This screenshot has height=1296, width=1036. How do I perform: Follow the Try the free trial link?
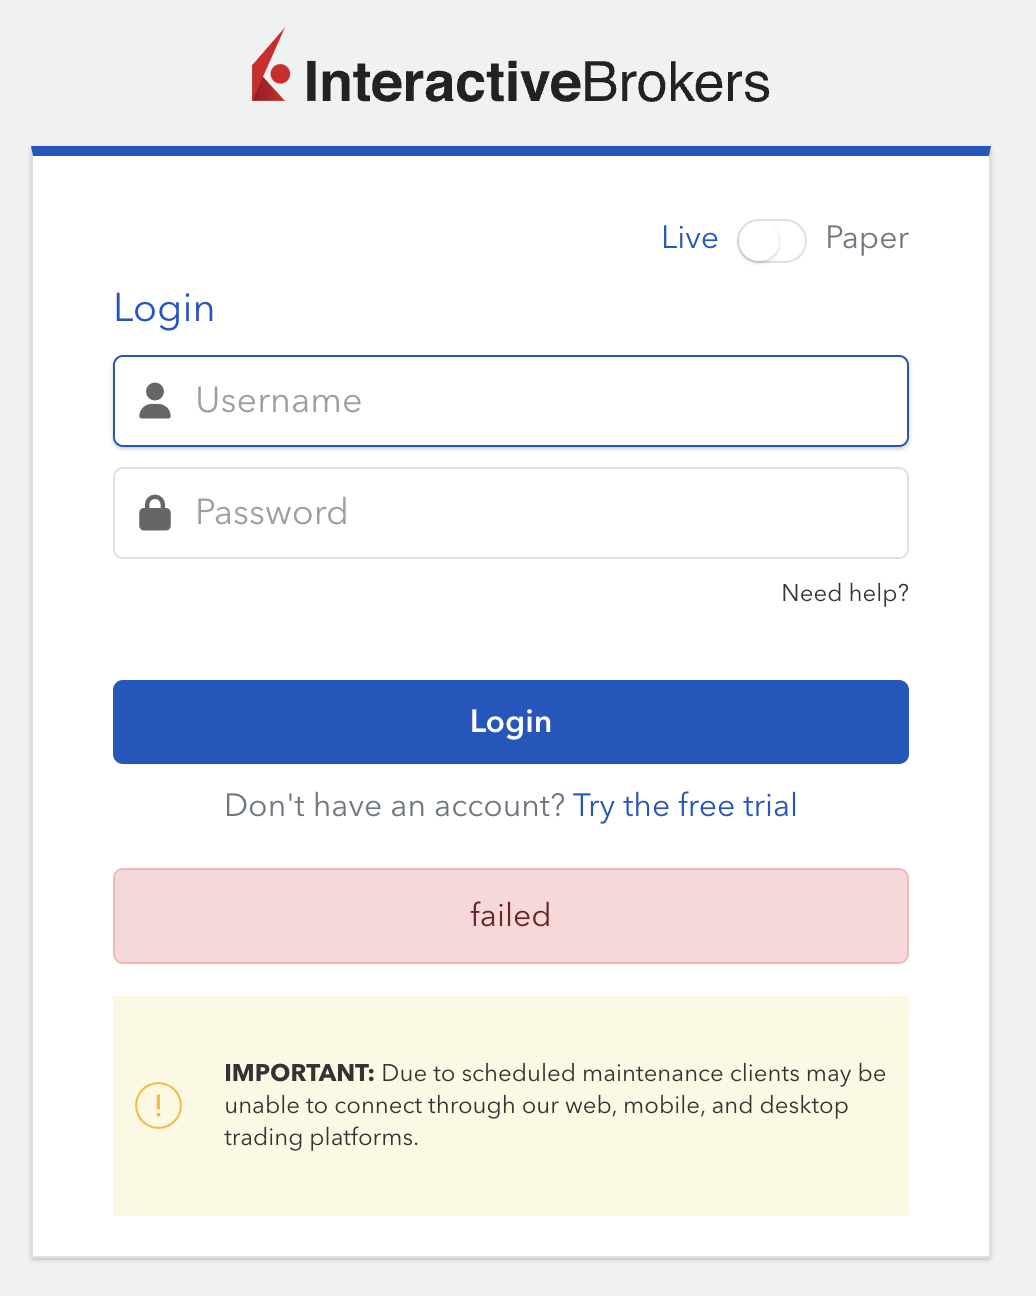(685, 805)
